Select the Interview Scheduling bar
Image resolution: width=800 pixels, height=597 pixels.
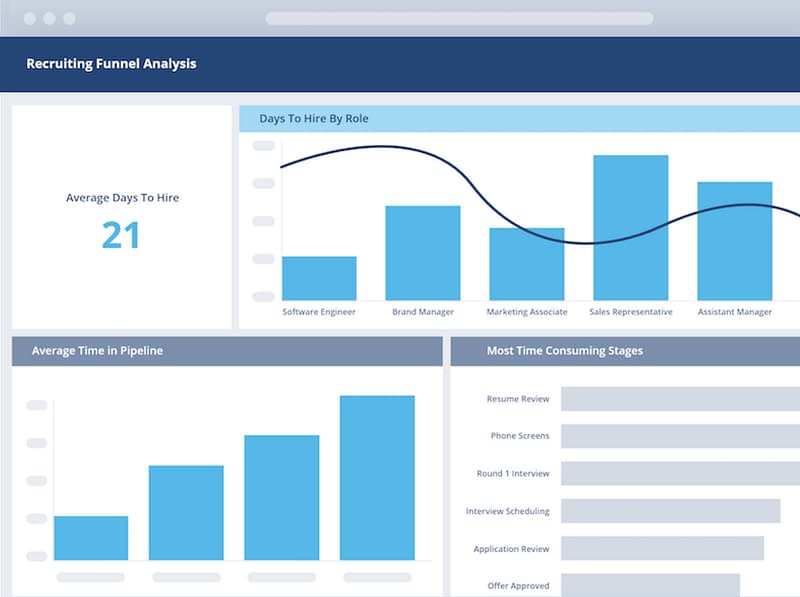click(670, 511)
